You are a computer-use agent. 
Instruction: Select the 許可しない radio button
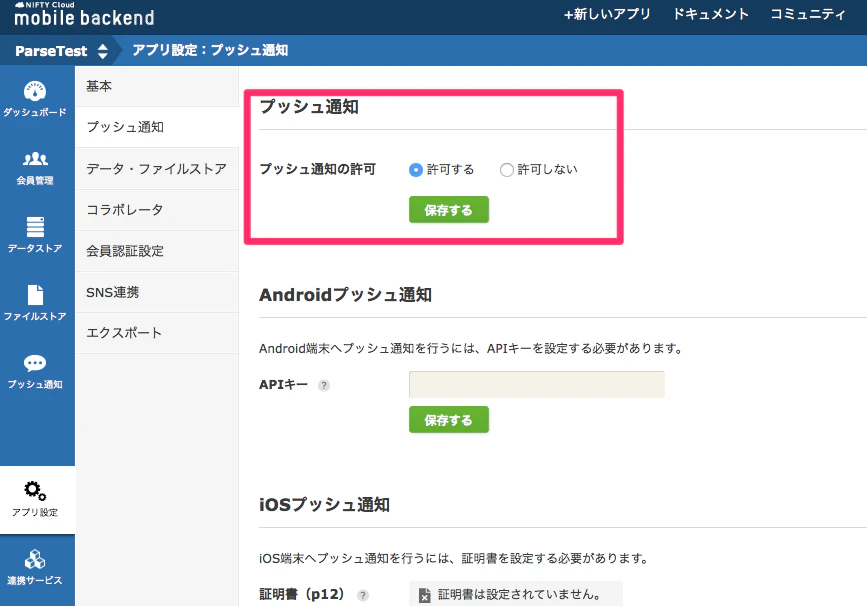(x=506, y=170)
